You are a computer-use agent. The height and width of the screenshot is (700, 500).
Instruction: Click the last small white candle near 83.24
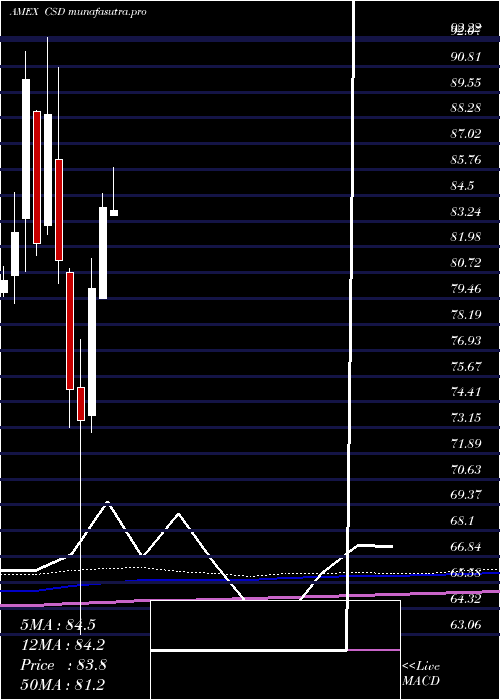point(114,213)
